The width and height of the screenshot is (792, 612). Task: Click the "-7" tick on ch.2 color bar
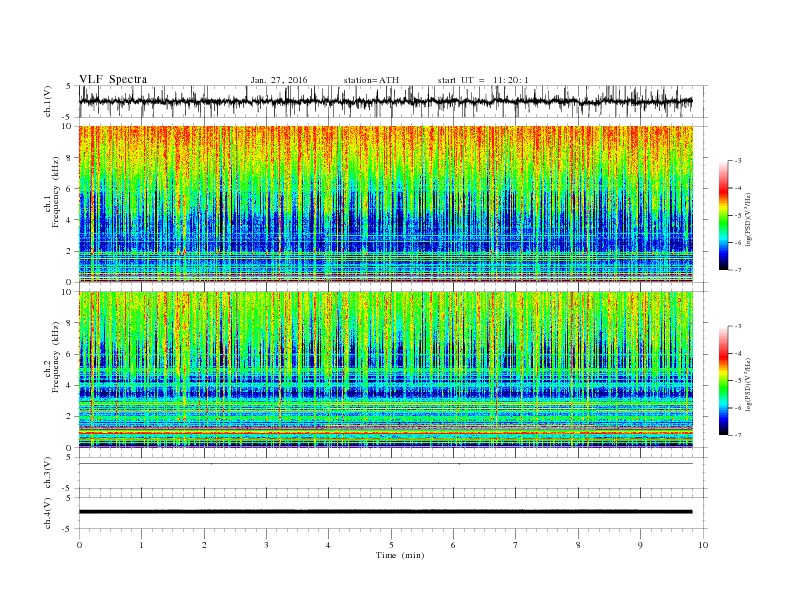(738, 435)
